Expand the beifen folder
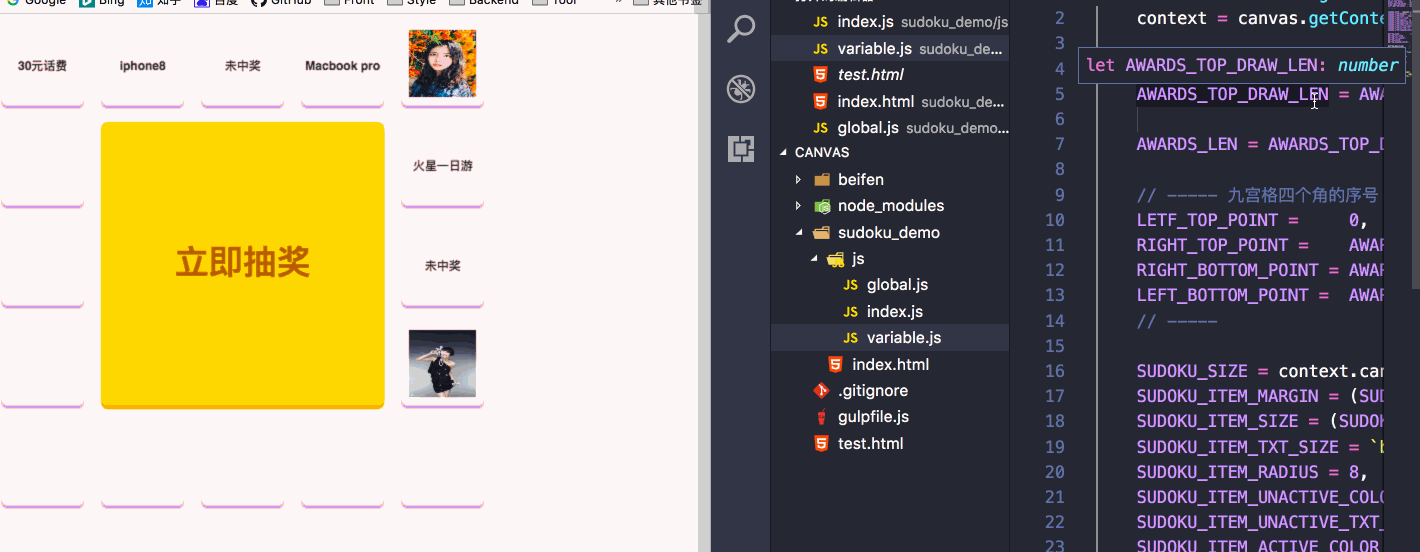The image size is (1420, 552). tap(890, 179)
